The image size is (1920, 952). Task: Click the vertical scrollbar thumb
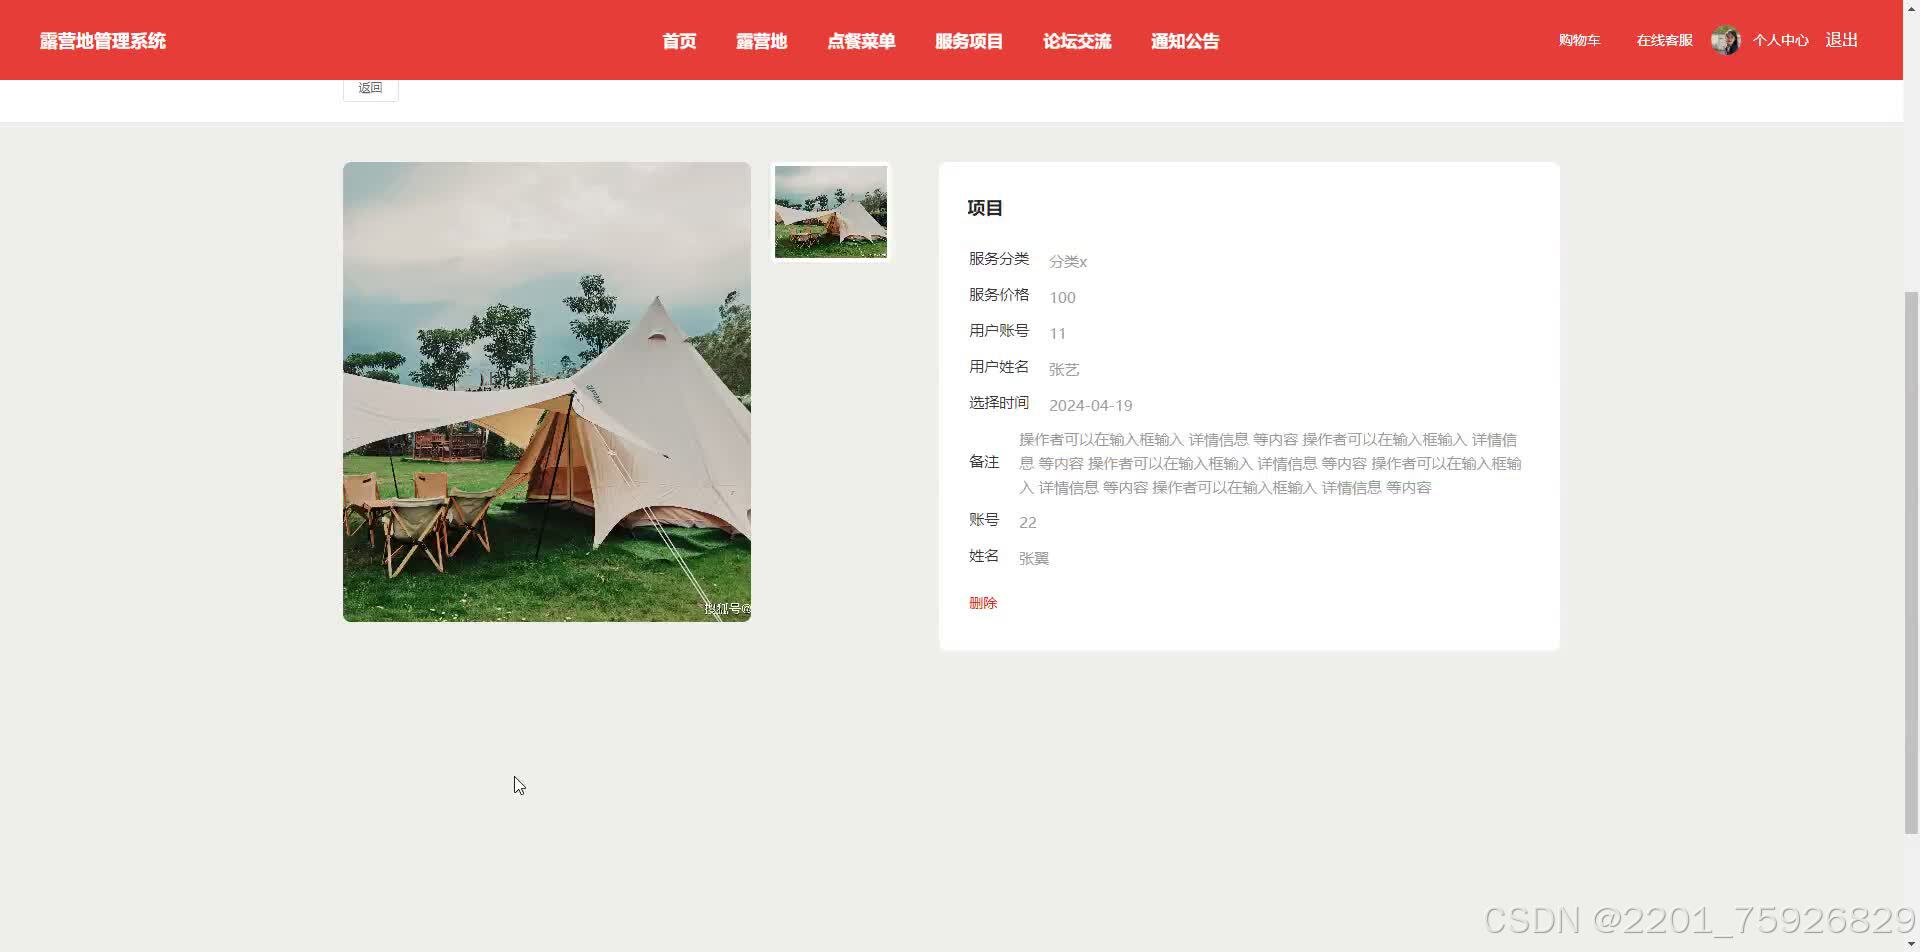point(1911,562)
